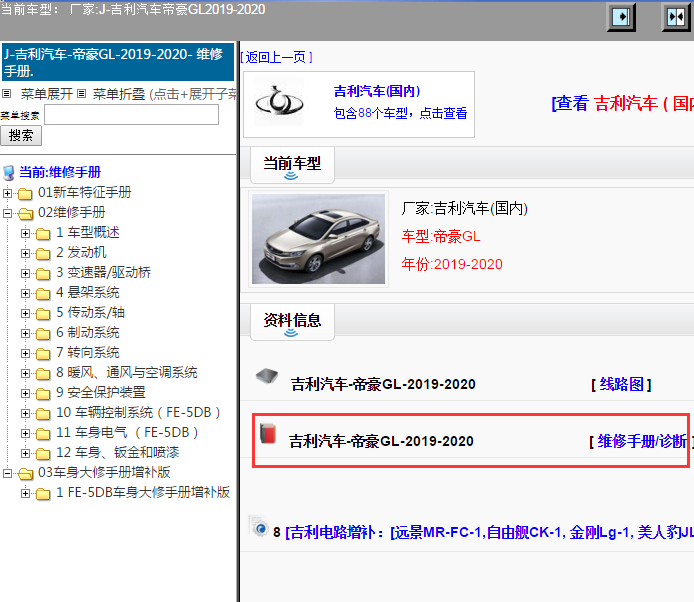Open 吉利汽车(国内) brand link

pyautogui.click(x=377, y=91)
